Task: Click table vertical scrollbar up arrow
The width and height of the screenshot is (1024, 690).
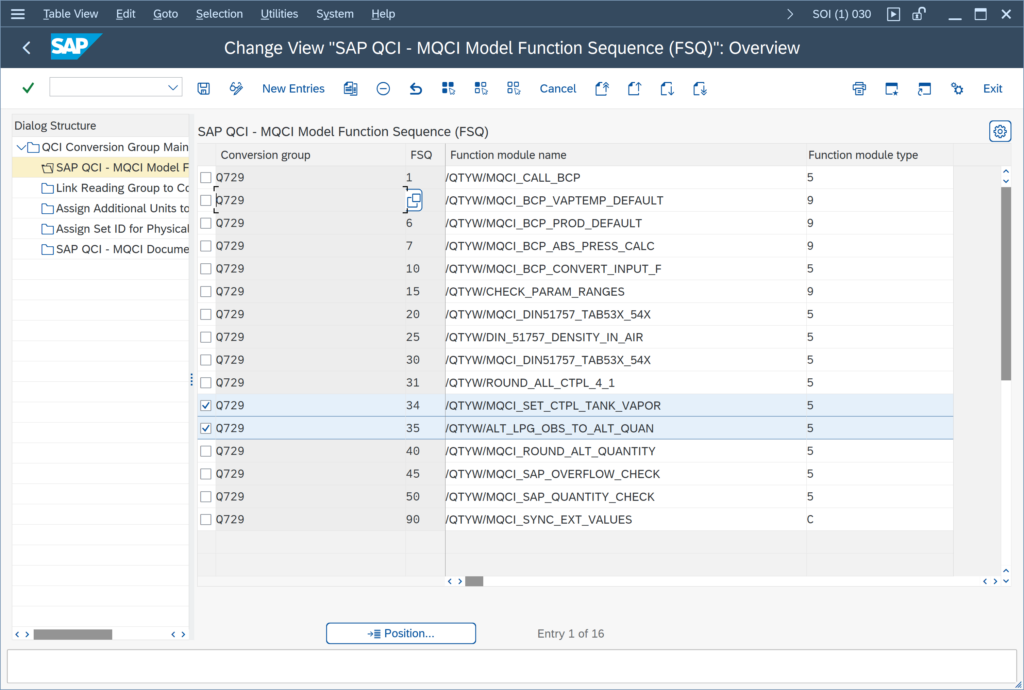Action: [1006, 172]
